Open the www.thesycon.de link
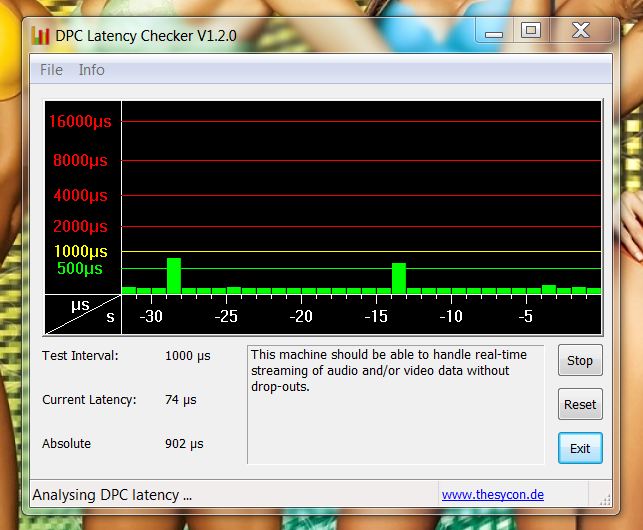 coord(493,495)
